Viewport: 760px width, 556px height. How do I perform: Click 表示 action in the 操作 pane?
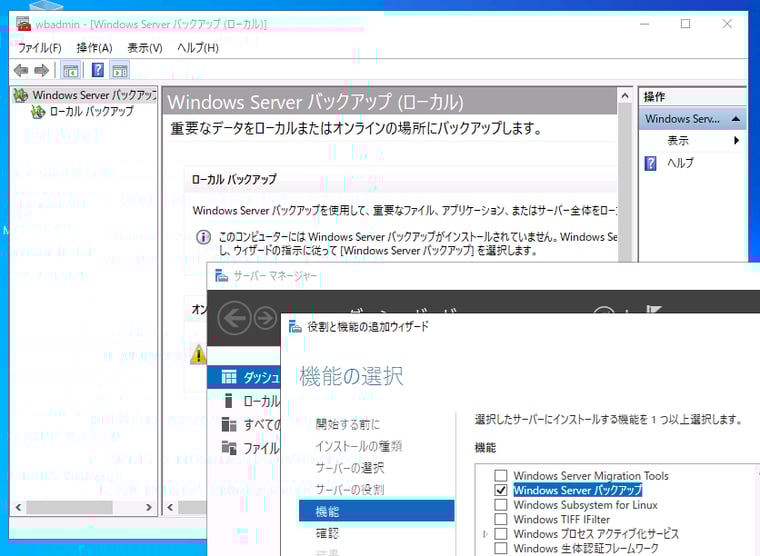point(678,141)
